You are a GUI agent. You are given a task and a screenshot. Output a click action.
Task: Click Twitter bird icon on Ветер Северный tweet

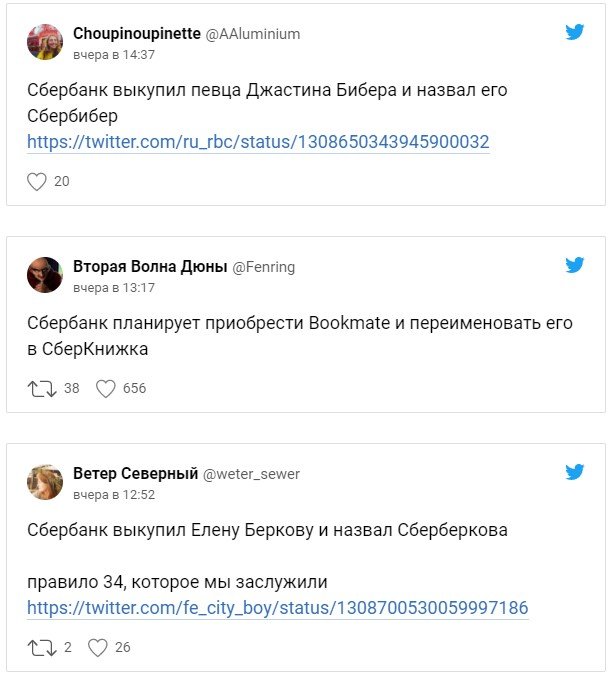click(x=574, y=472)
